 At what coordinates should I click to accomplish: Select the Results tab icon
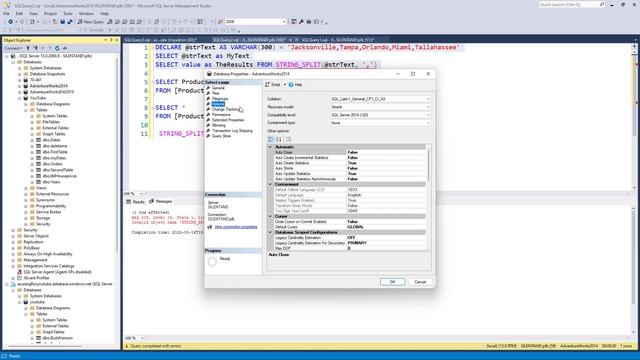coord(129,202)
